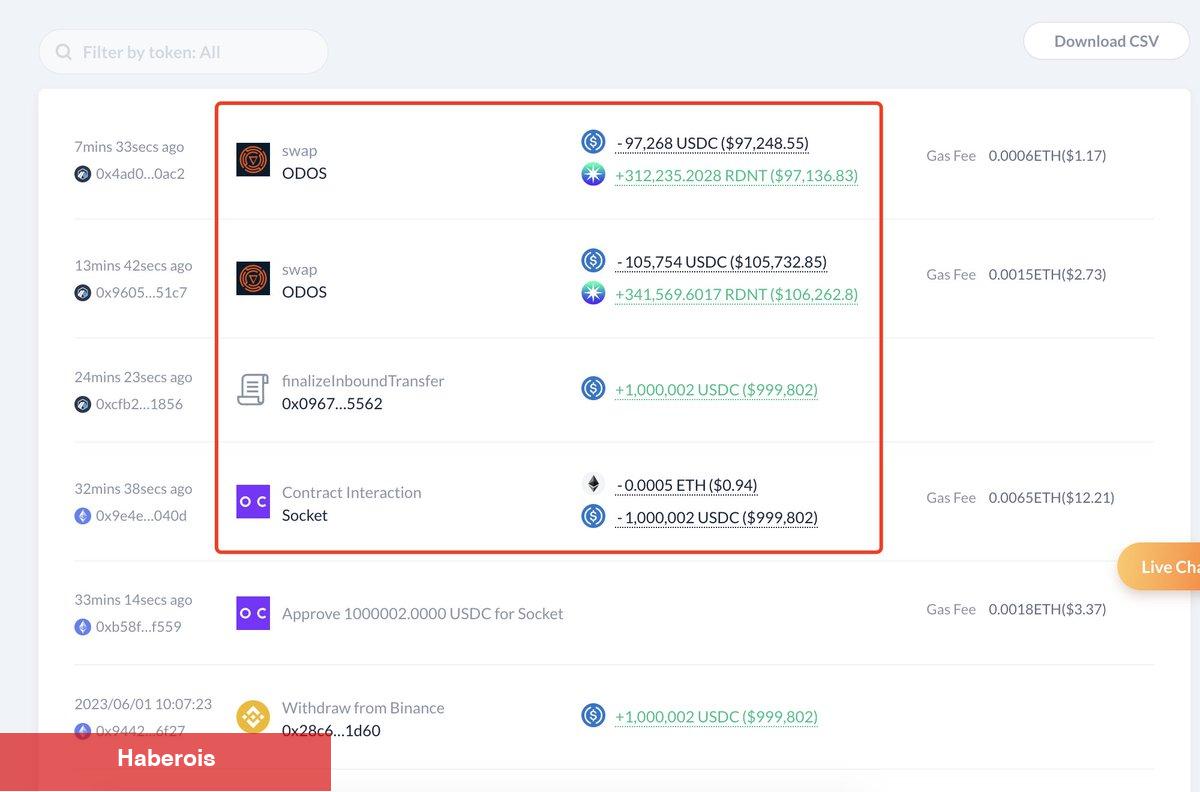Click Arbitrum chain icon next to 0x4ad0...0ac2
The image size is (1200, 792).
pyautogui.click(x=83, y=173)
